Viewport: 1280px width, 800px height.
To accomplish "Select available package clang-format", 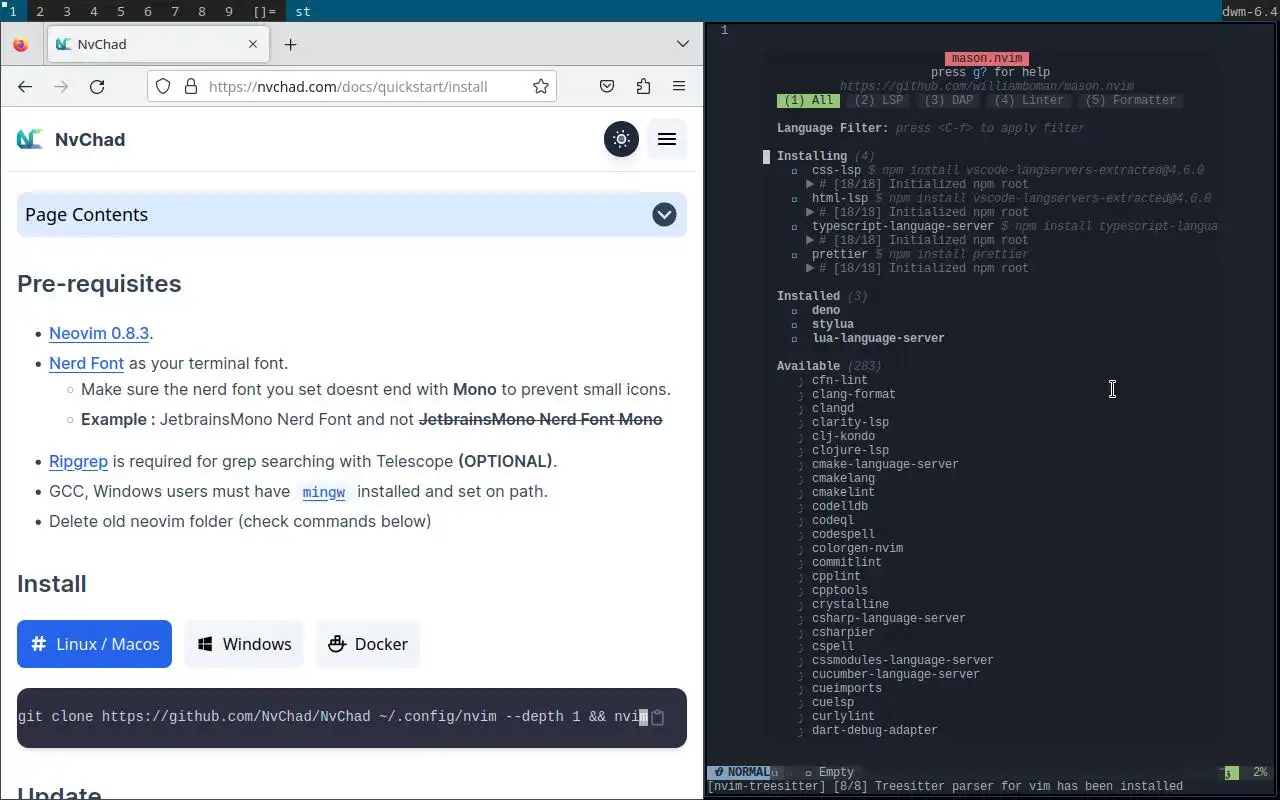I will point(854,394).
